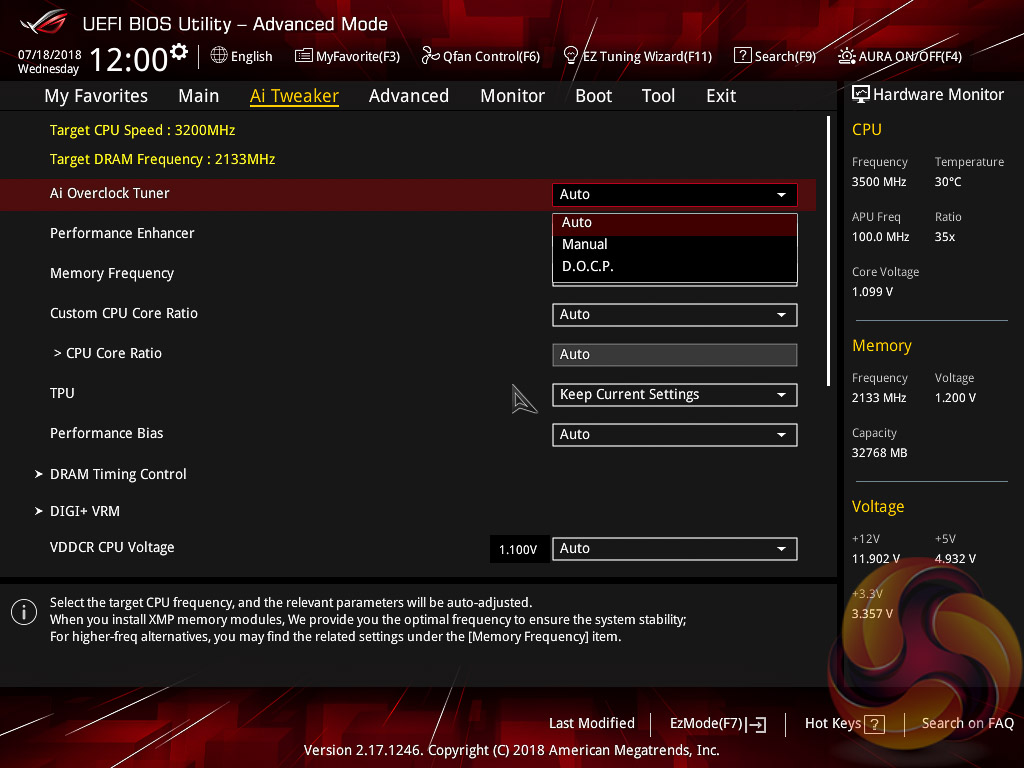
Task: Open the Search on FAQ link
Action: click(967, 723)
